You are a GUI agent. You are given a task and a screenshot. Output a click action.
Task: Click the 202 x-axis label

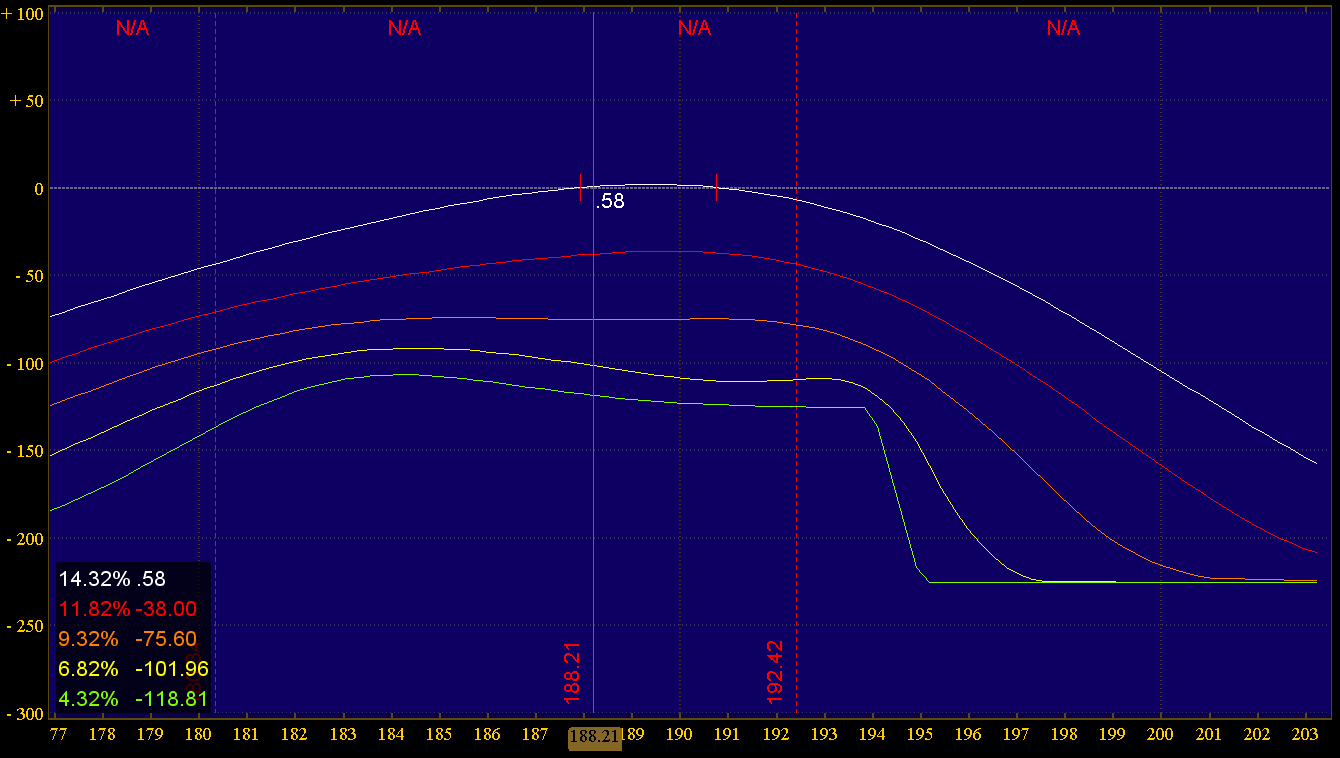(1257, 735)
